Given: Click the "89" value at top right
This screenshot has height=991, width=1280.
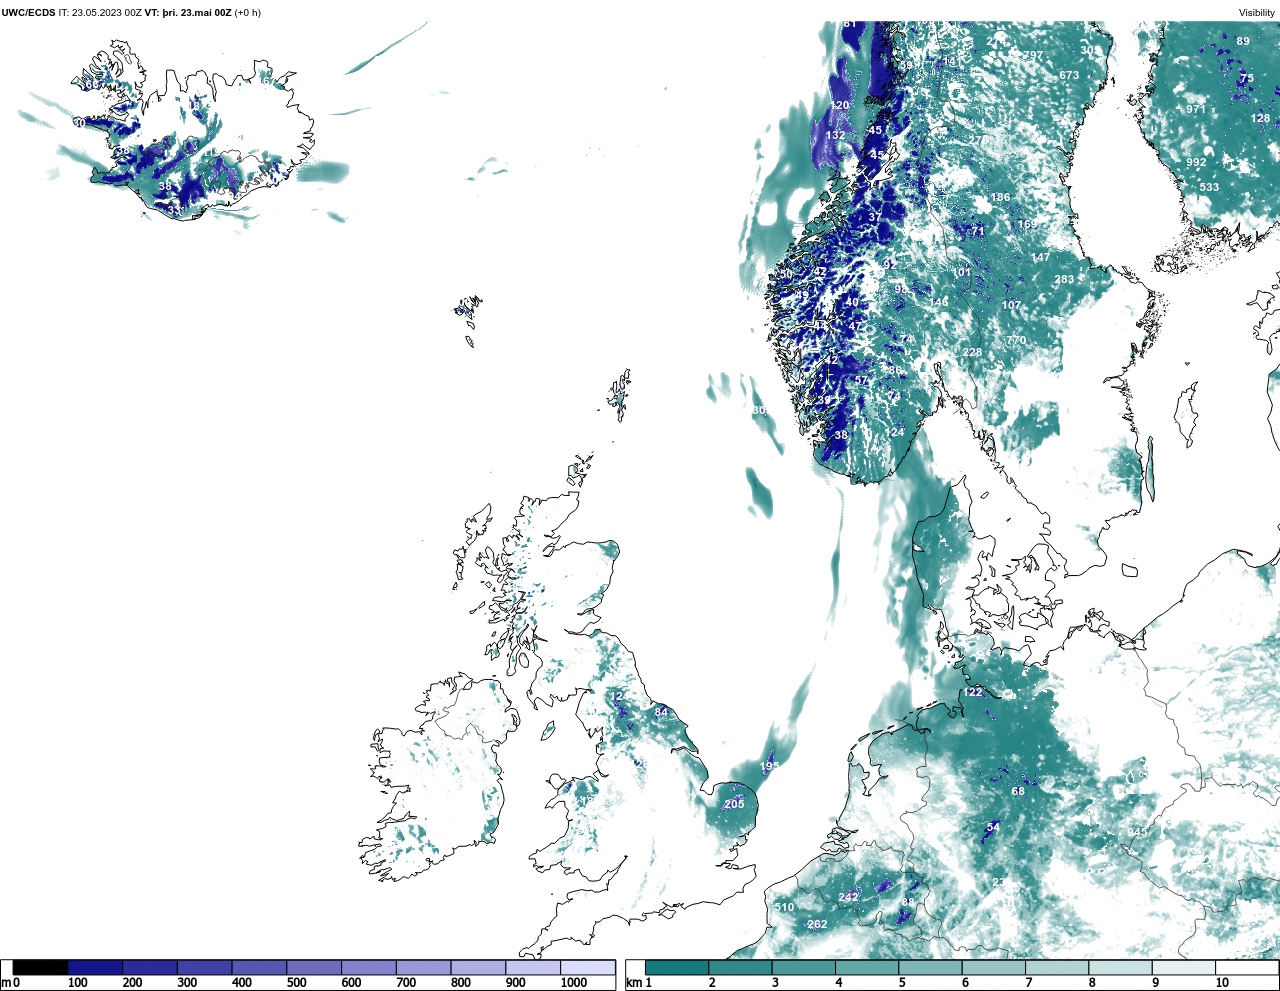Looking at the screenshot, I should tap(1243, 42).
